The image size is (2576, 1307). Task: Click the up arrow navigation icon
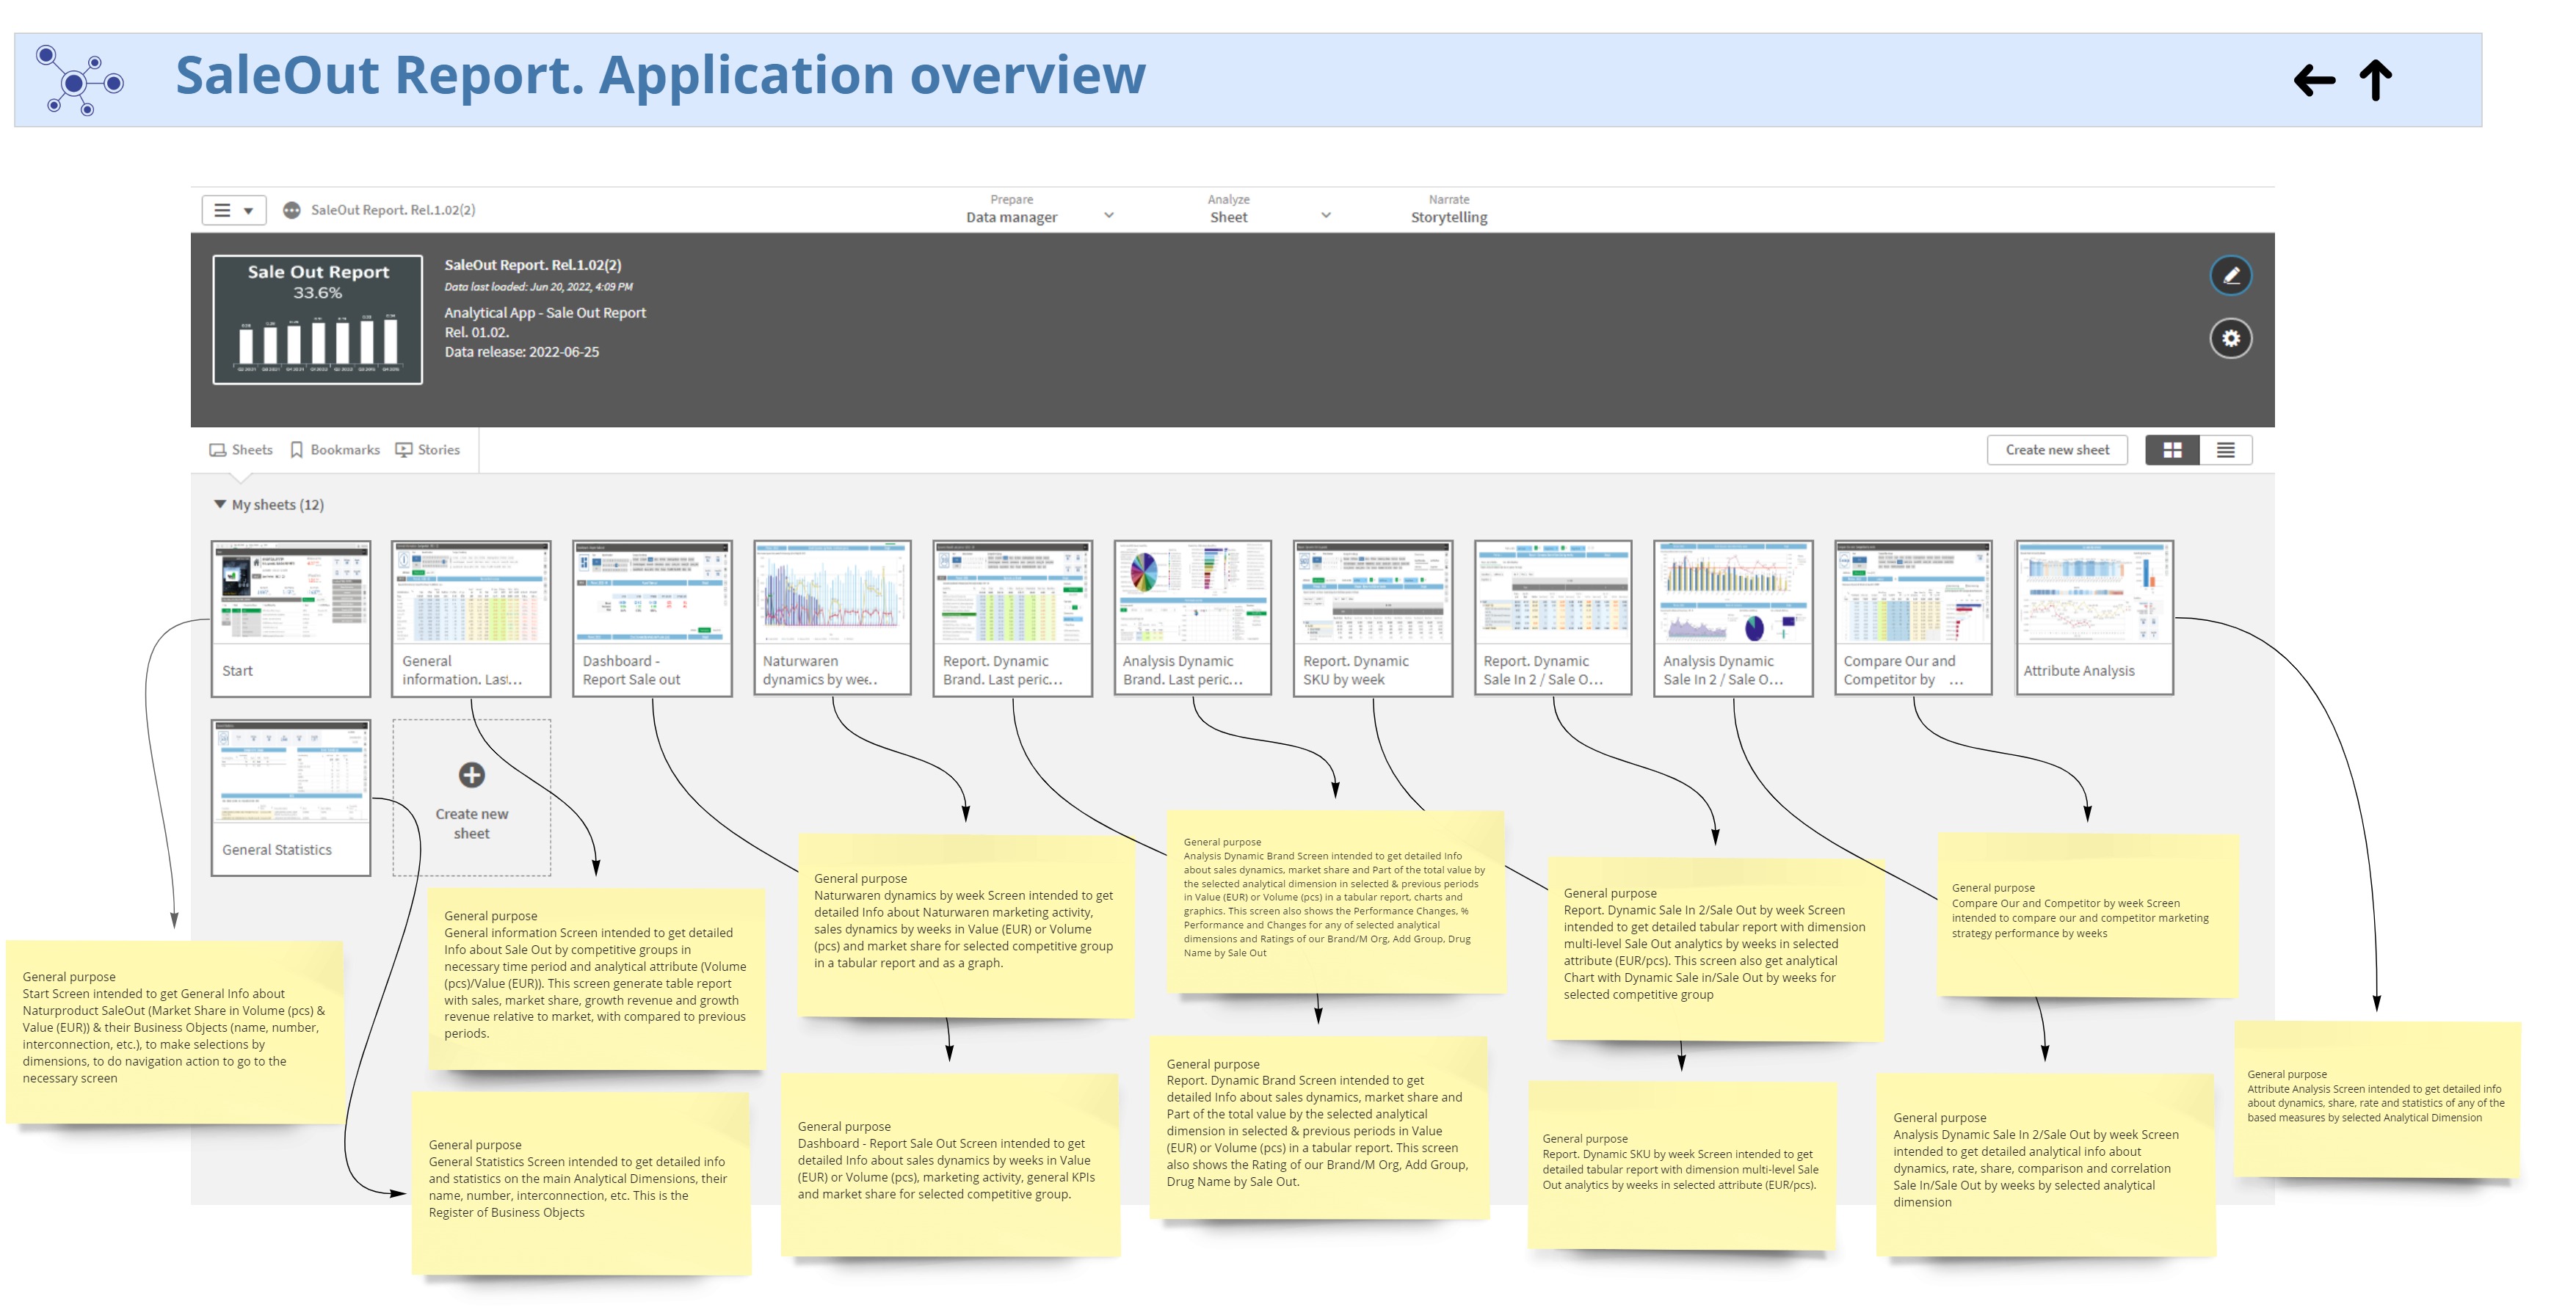[2375, 80]
